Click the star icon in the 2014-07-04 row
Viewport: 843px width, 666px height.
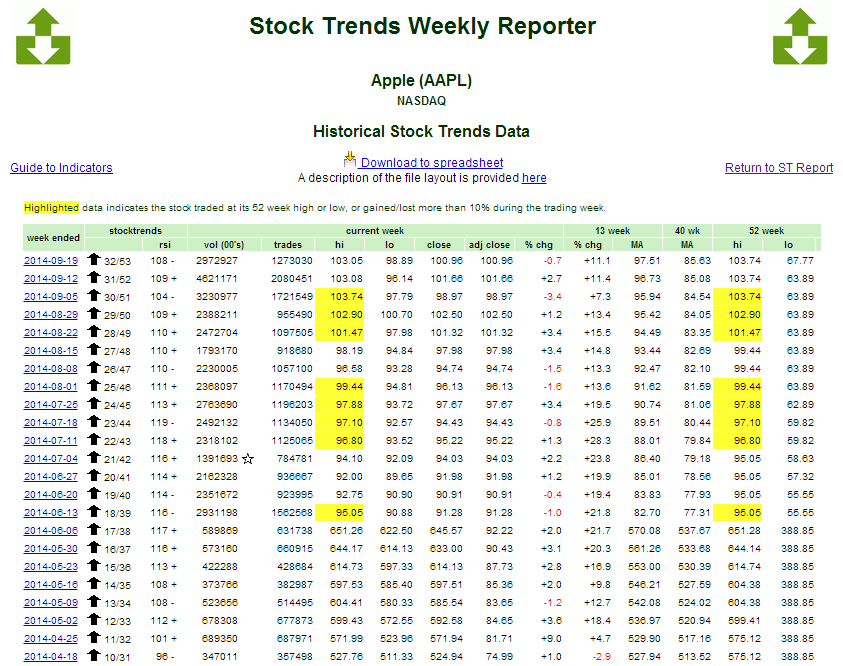click(x=248, y=459)
